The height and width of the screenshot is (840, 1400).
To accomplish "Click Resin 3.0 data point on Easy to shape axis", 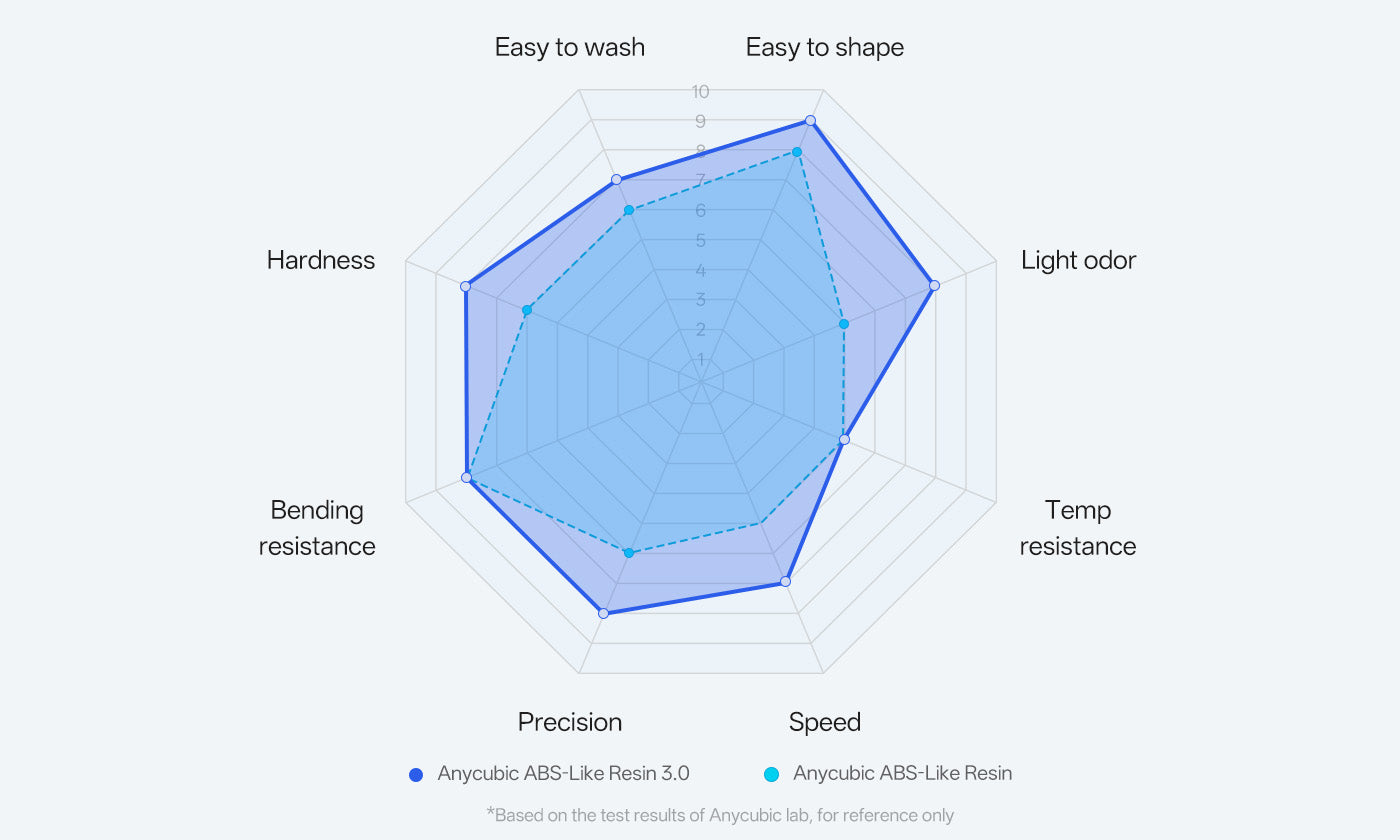I will point(811,121).
